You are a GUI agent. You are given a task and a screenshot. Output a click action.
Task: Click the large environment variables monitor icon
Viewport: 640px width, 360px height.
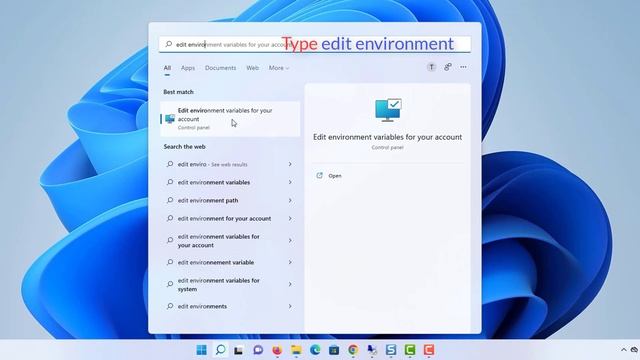(388, 110)
